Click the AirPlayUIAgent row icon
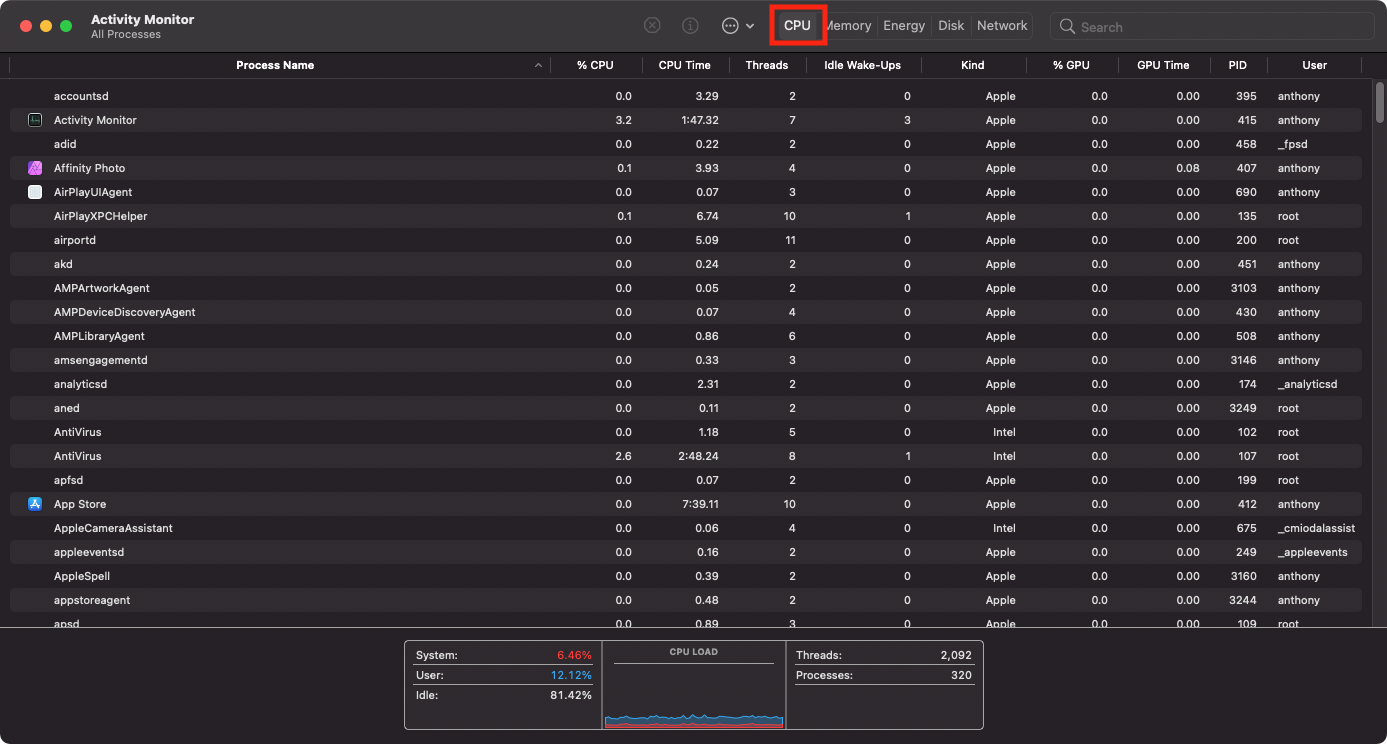 pos(35,192)
